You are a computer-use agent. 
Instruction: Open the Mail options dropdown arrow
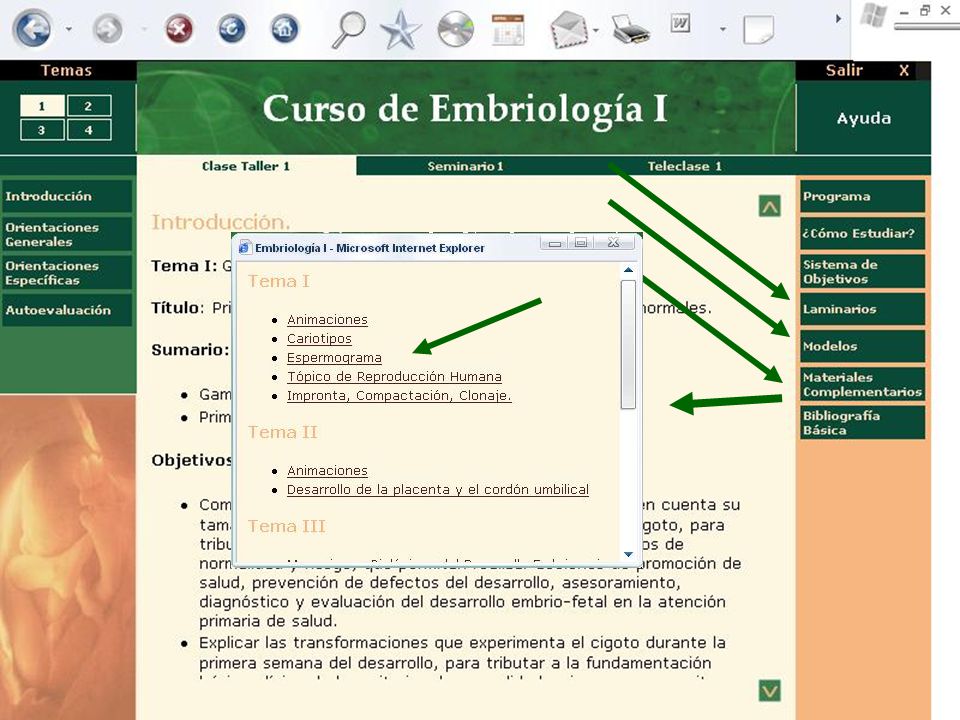tap(596, 29)
